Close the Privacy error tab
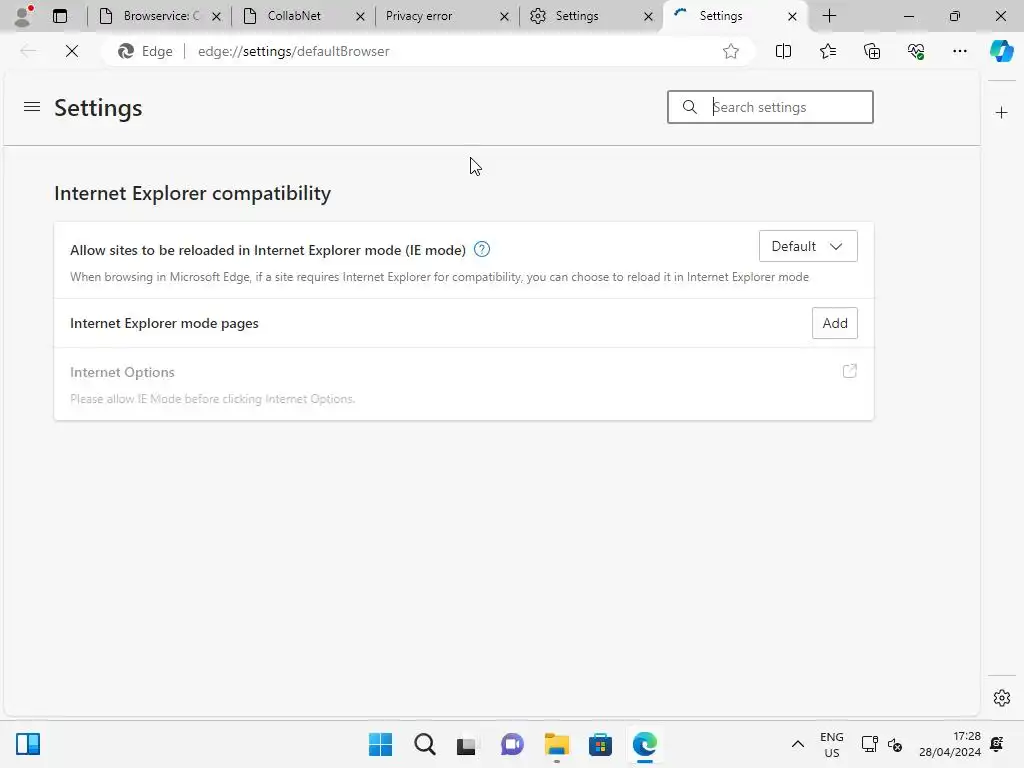Viewport: 1024px width, 768px height. (504, 16)
